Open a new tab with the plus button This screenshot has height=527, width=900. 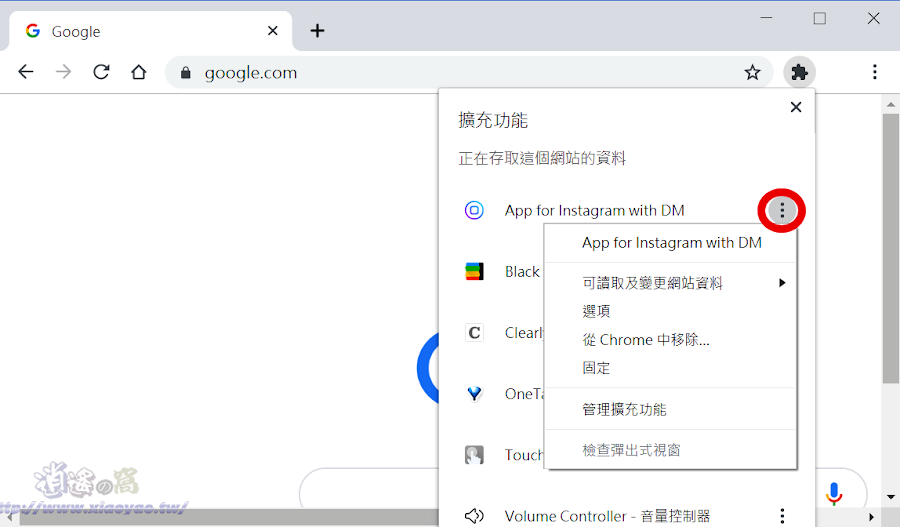317,30
